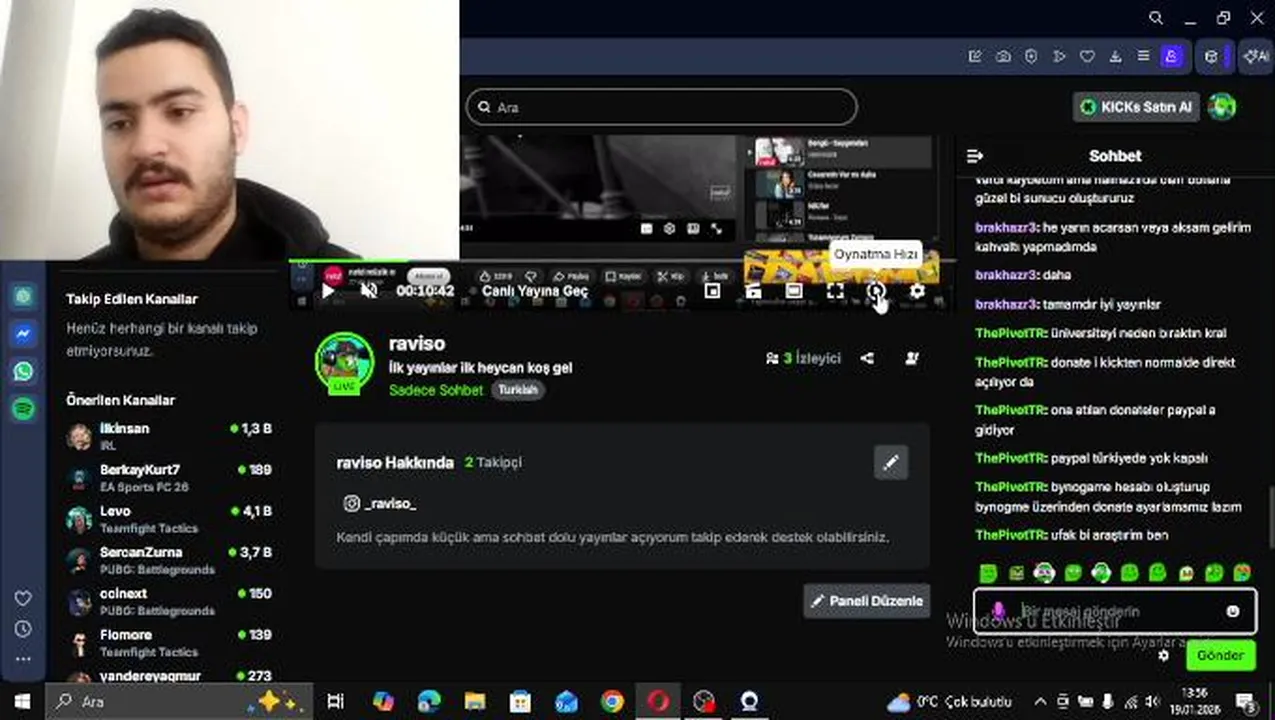Show hidden tray icons chevron

pyautogui.click(x=1040, y=702)
